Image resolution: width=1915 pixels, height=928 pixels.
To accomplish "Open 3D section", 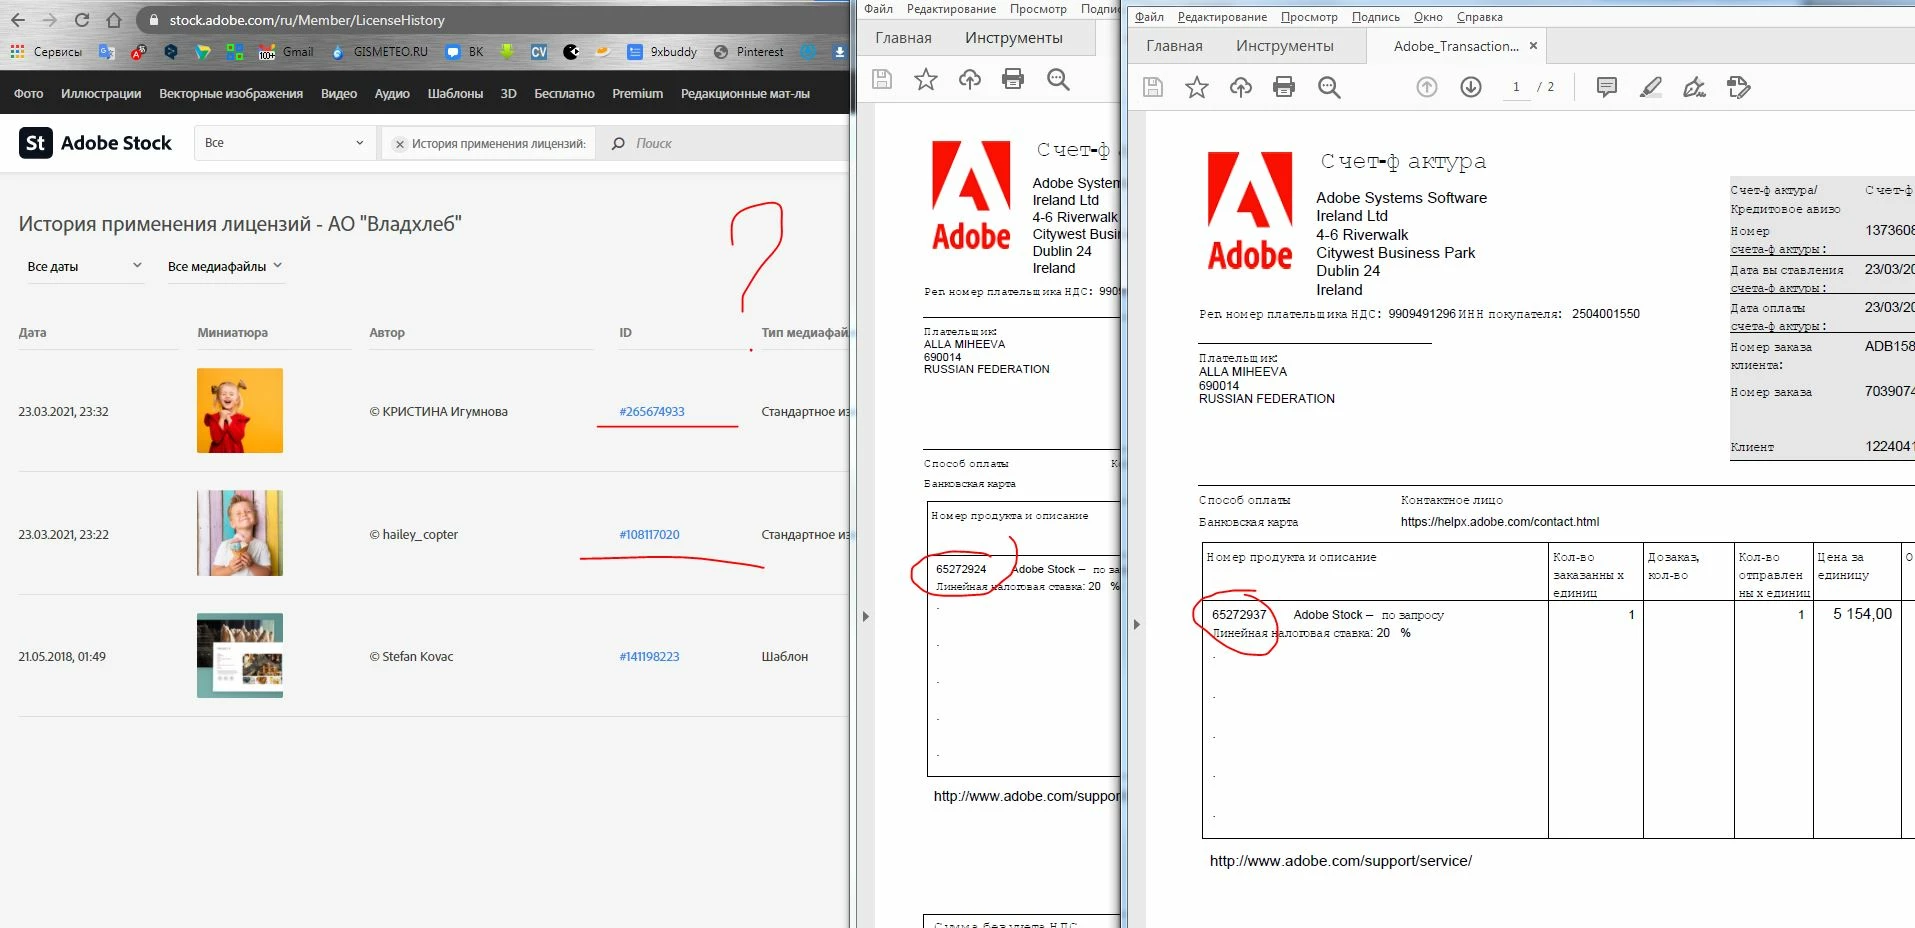I will tap(508, 94).
